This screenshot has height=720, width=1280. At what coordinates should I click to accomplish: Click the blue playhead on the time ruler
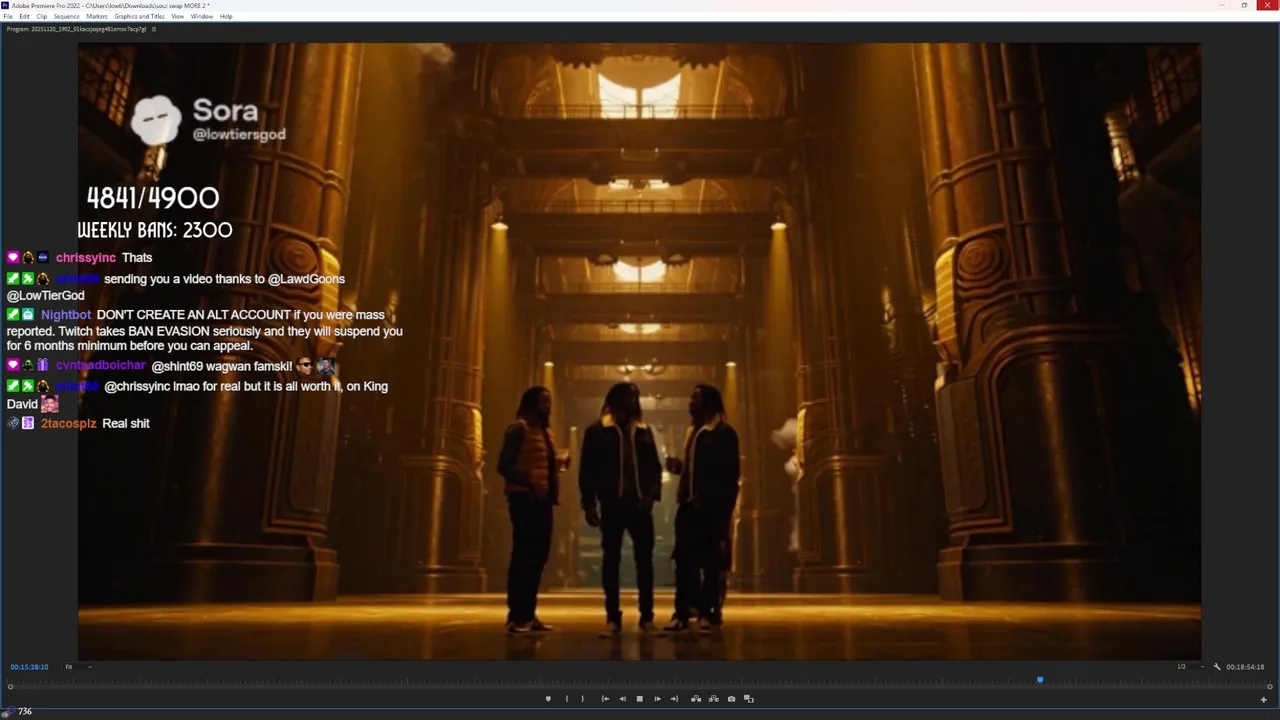[1040, 680]
